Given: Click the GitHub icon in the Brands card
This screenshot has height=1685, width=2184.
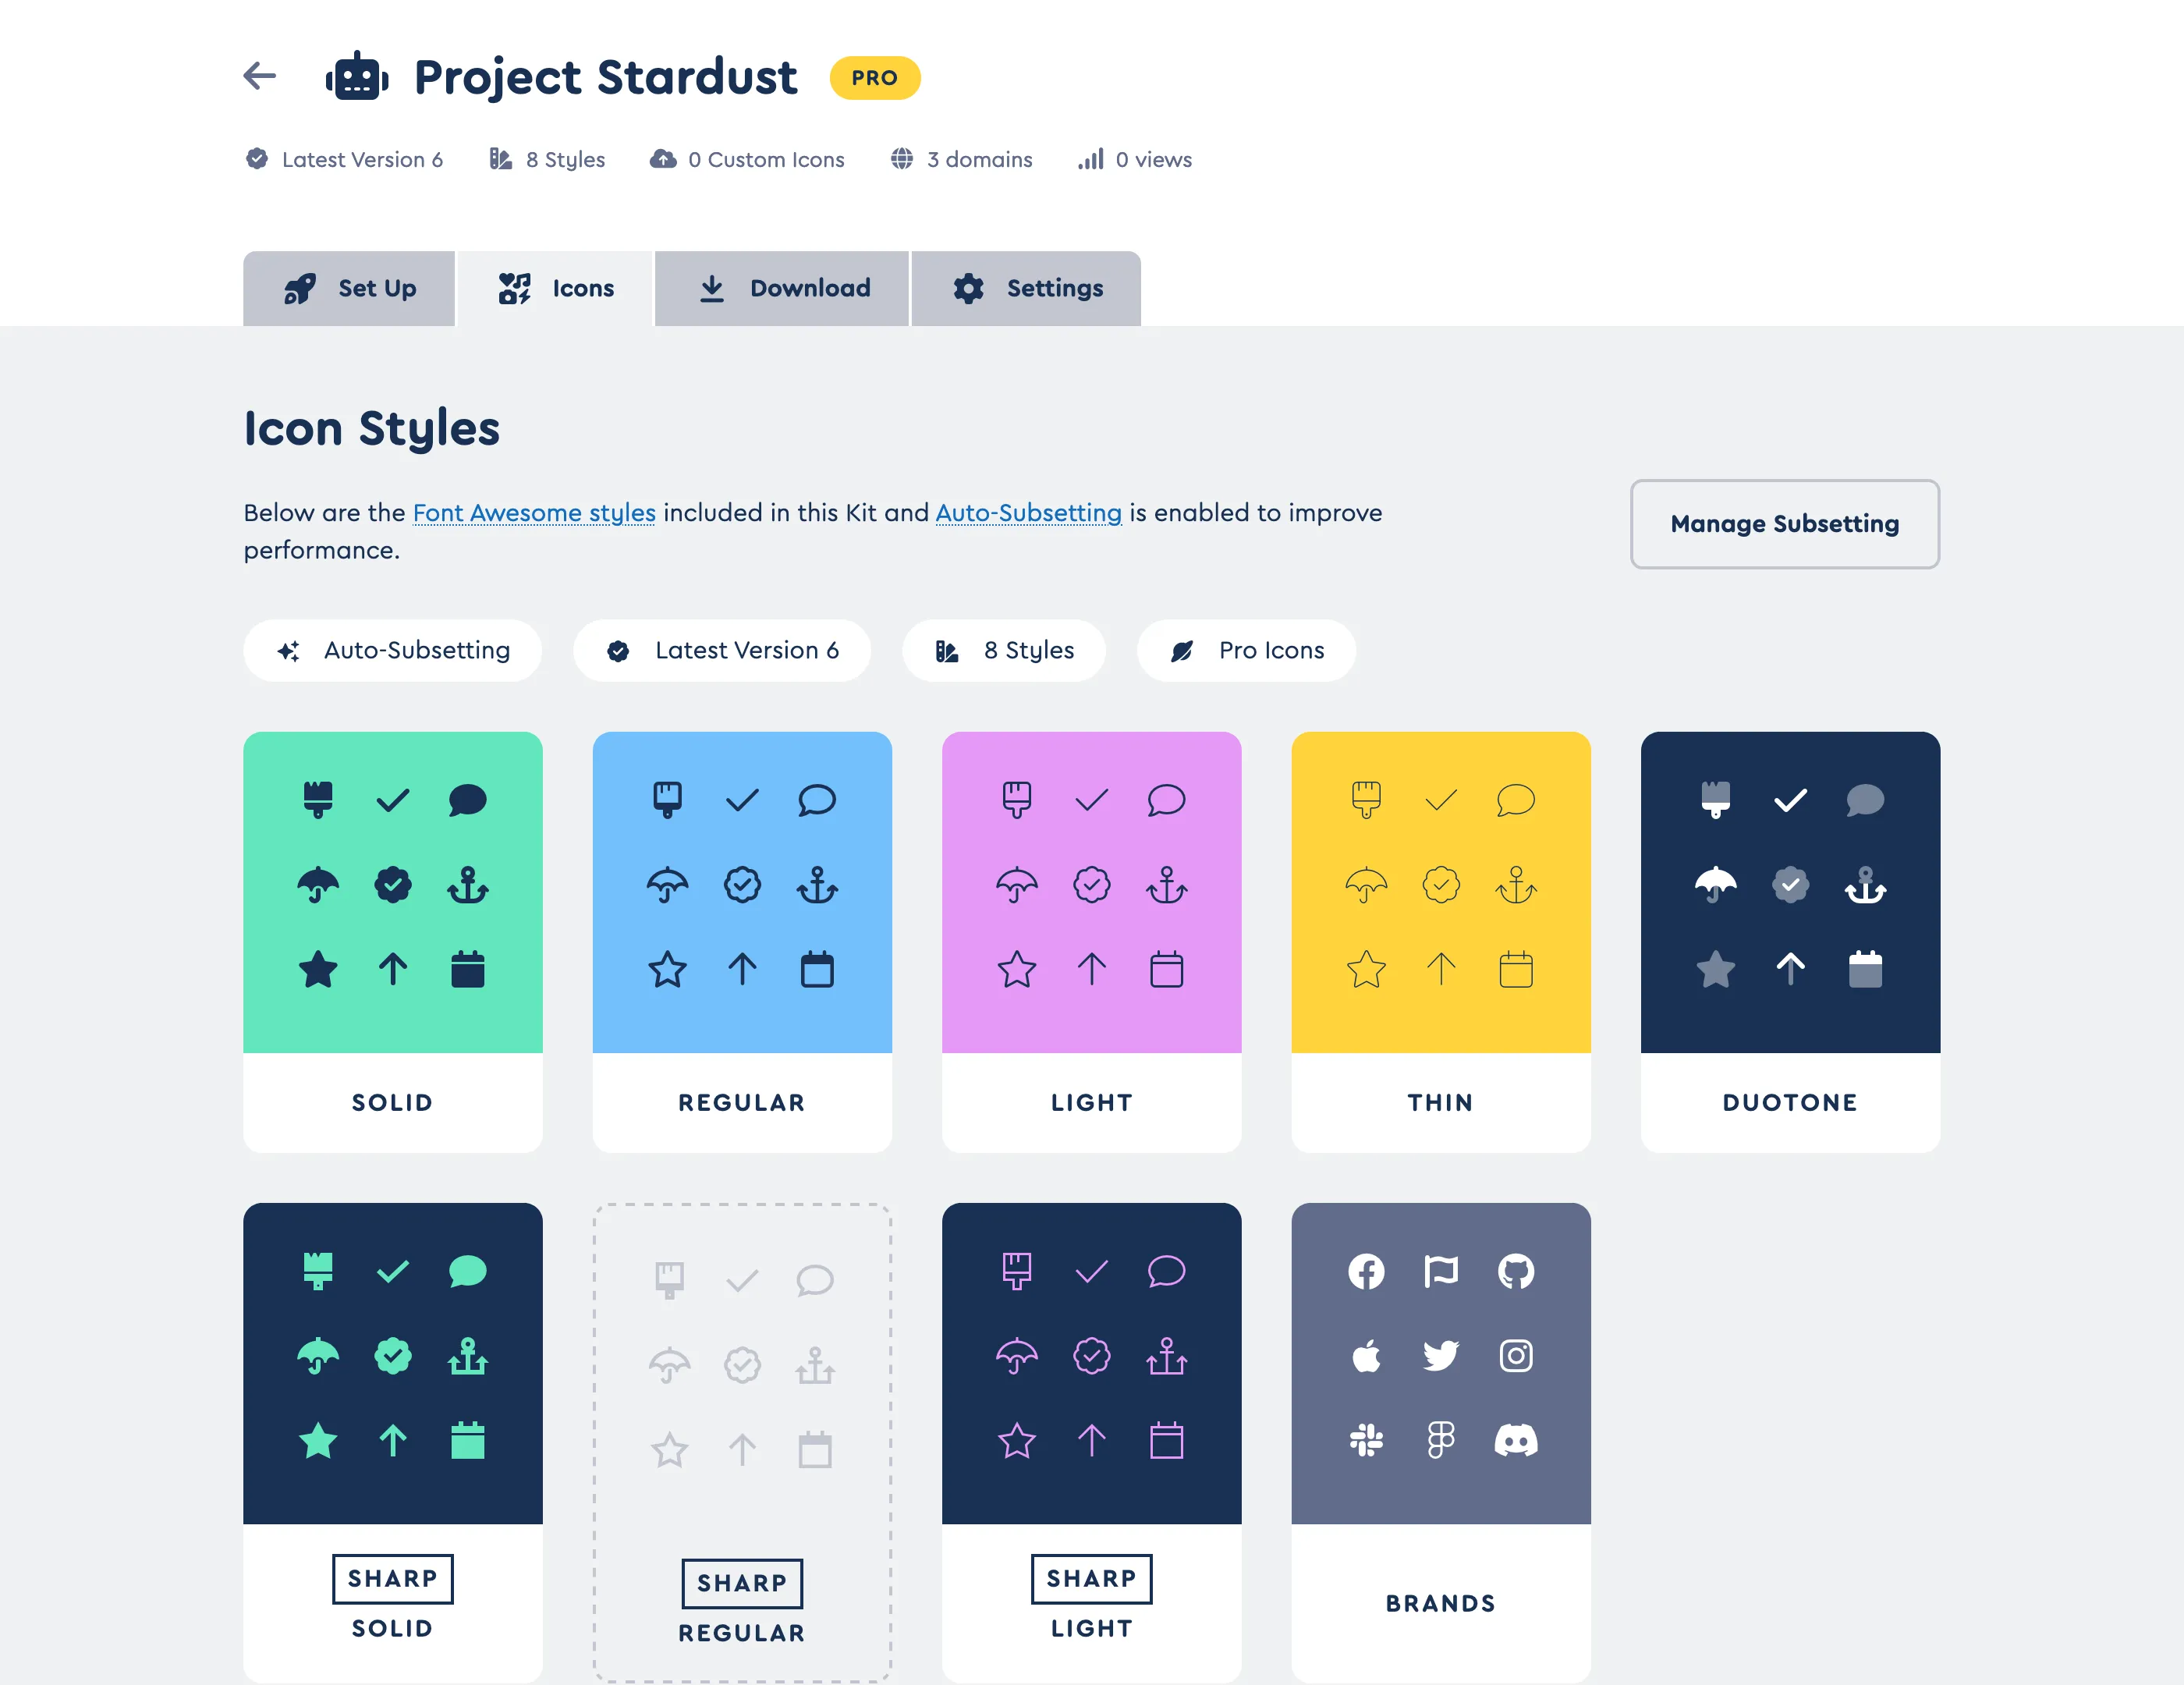Looking at the screenshot, I should click(x=1516, y=1272).
